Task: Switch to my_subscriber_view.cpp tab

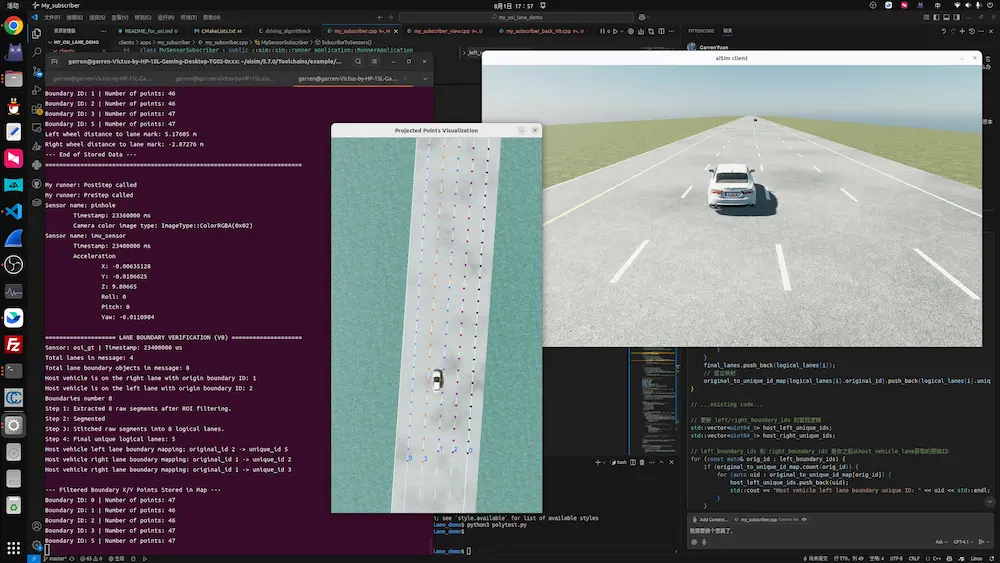Action: pos(445,31)
